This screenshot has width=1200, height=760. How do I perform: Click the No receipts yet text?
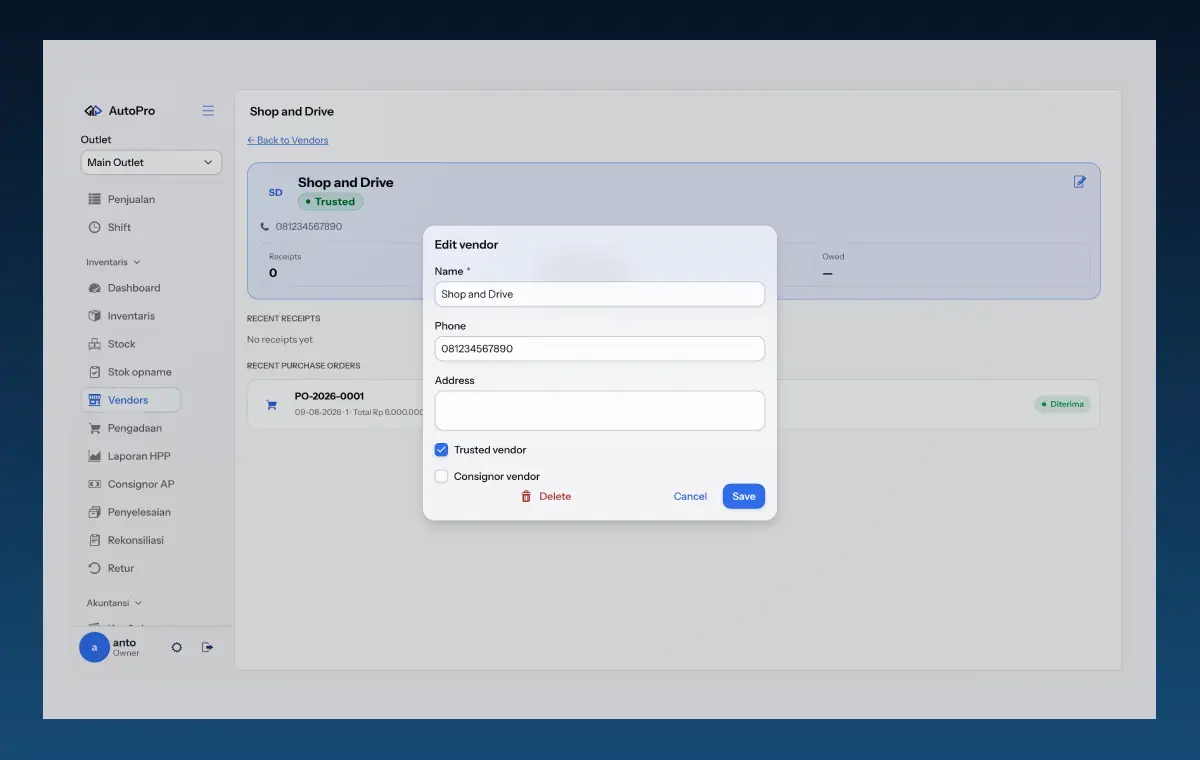coord(280,340)
